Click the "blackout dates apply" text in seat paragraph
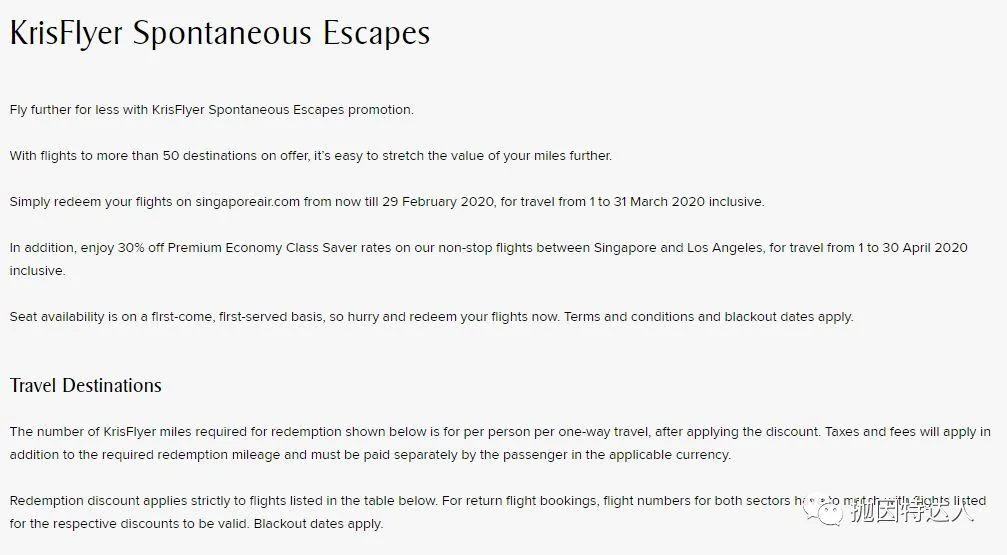 (x=789, y=317)
